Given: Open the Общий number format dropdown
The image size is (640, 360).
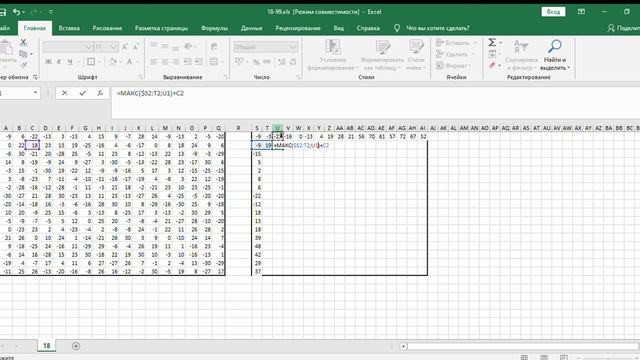Looking at the screenshot, I should pyautogui.click(x=293, y=47).
